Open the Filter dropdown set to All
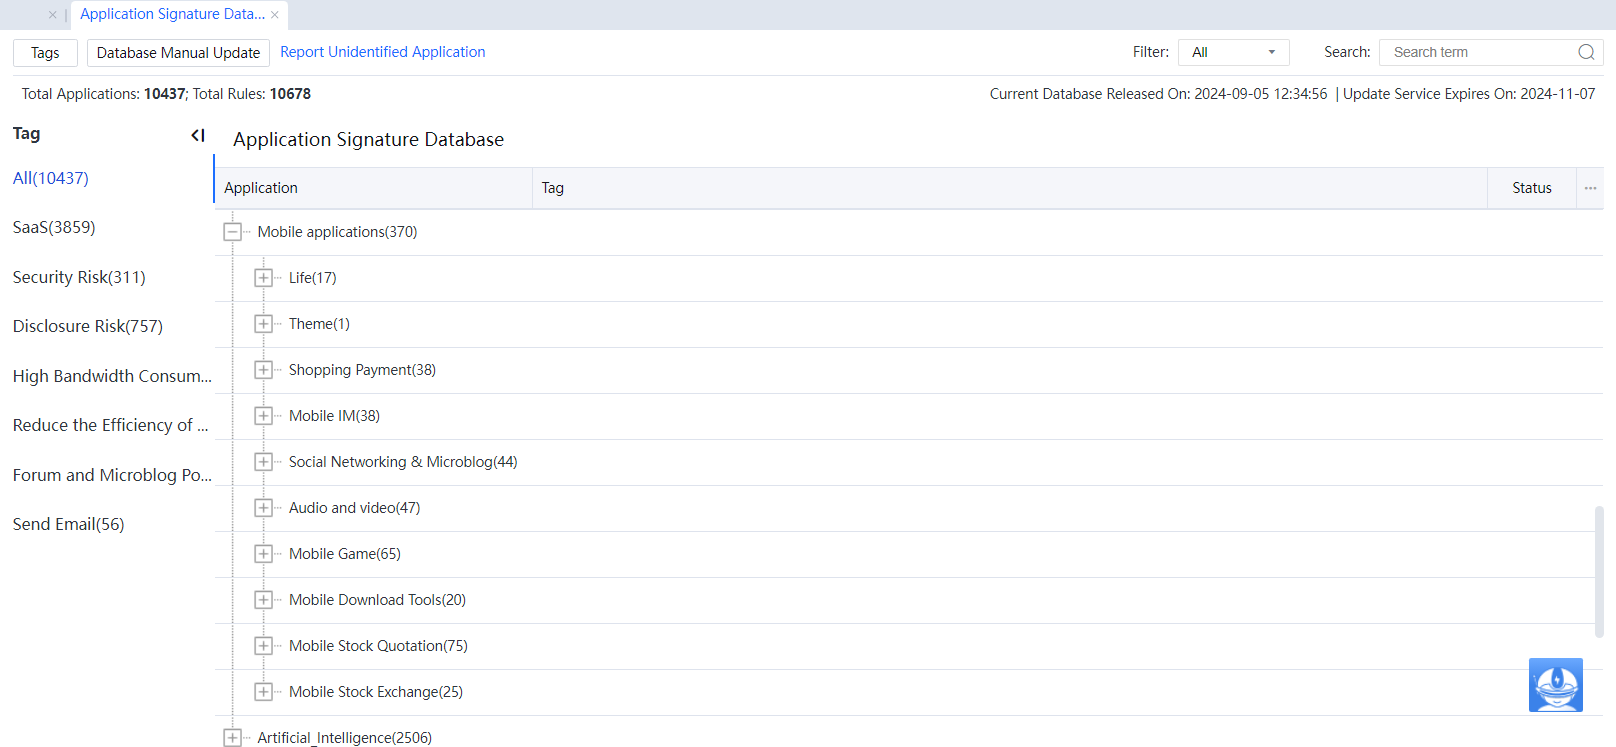Viewport: 1616px width, 747px height. pyautogui.click(x=1233, y=52)
